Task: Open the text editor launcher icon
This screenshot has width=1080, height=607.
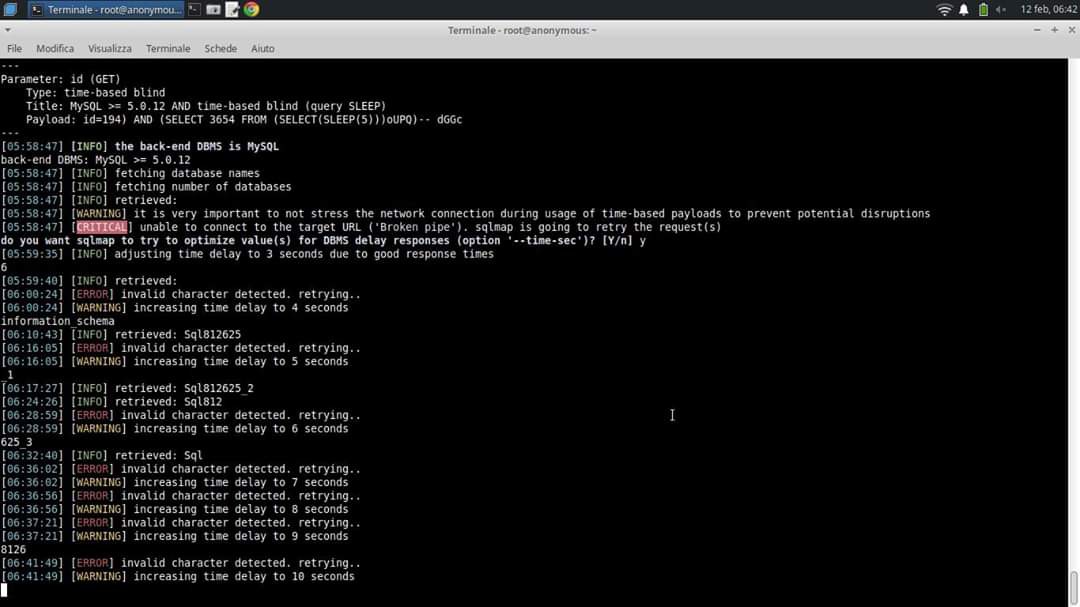Action: [x=232, y=10]
